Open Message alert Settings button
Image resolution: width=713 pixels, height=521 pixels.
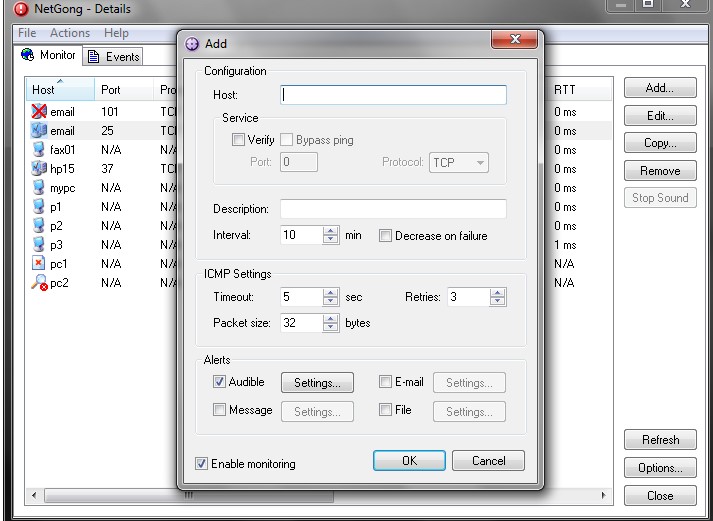[317, 411]
